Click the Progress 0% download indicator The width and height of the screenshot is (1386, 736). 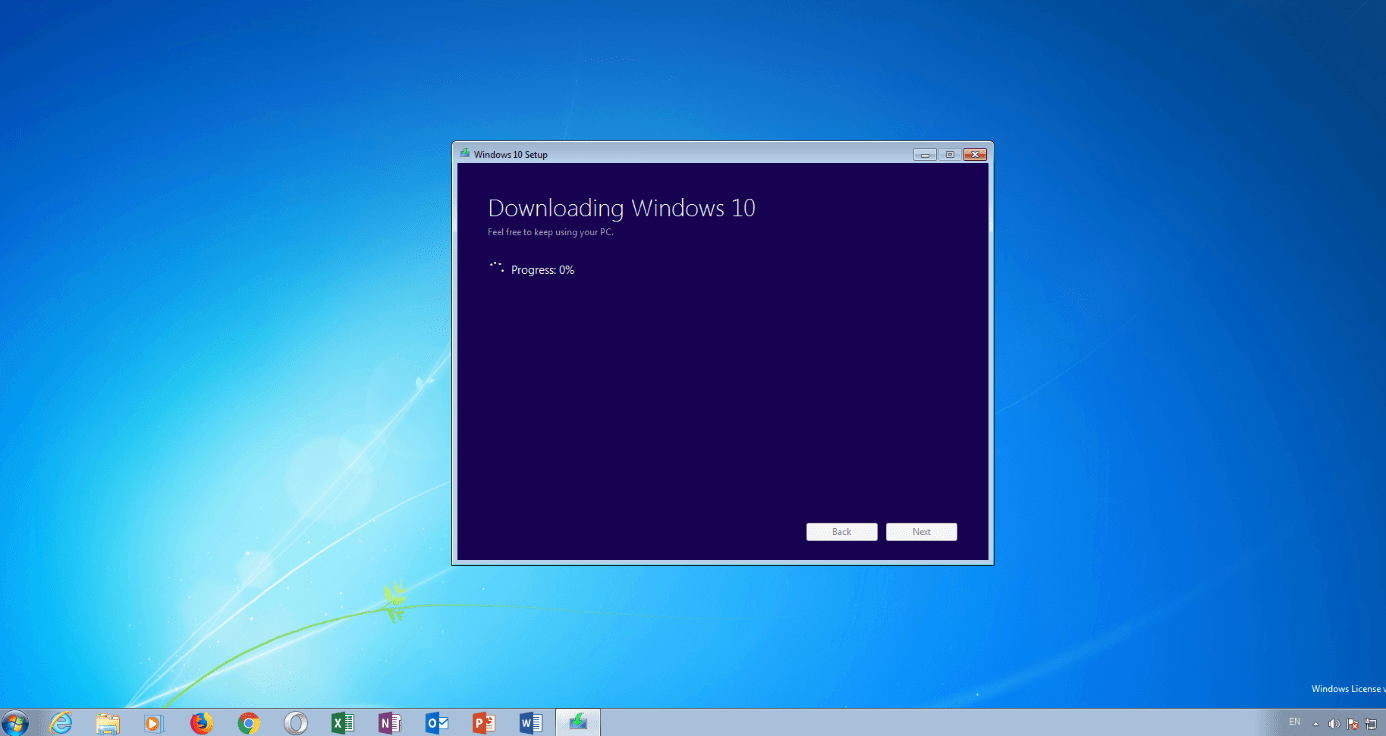[543, 269]
